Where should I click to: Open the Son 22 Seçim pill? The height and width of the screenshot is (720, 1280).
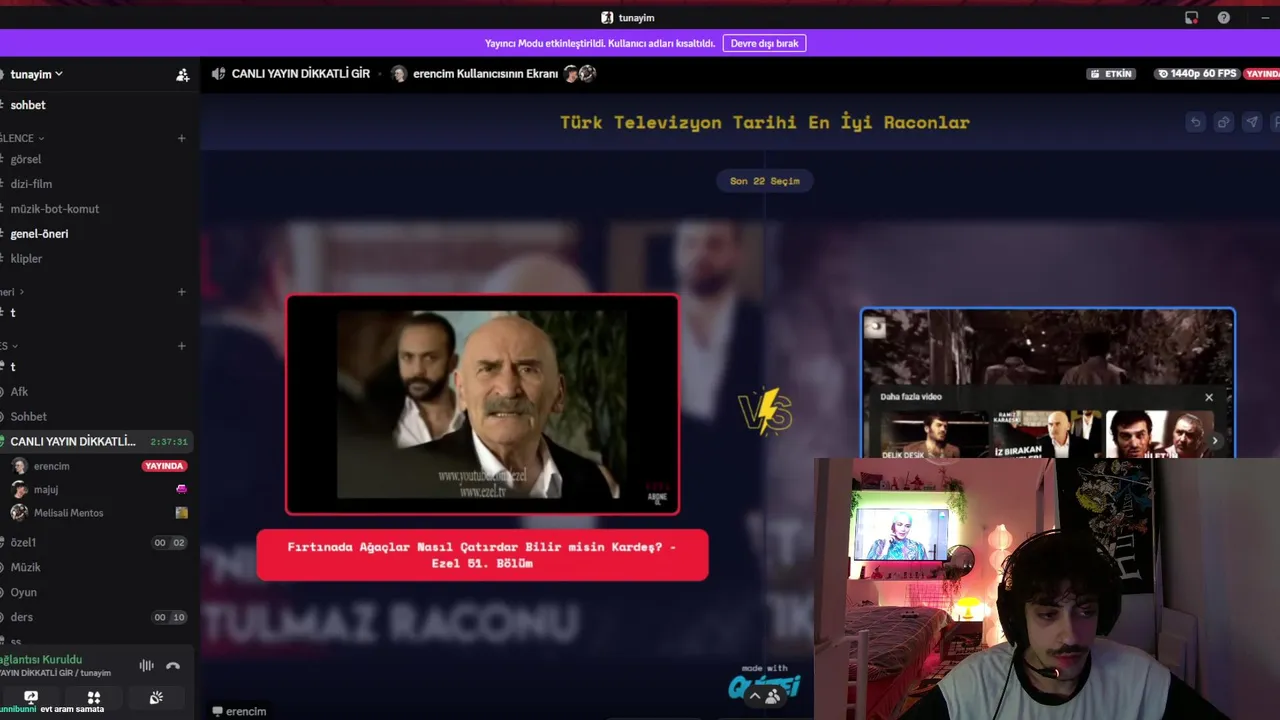point(765,181)
